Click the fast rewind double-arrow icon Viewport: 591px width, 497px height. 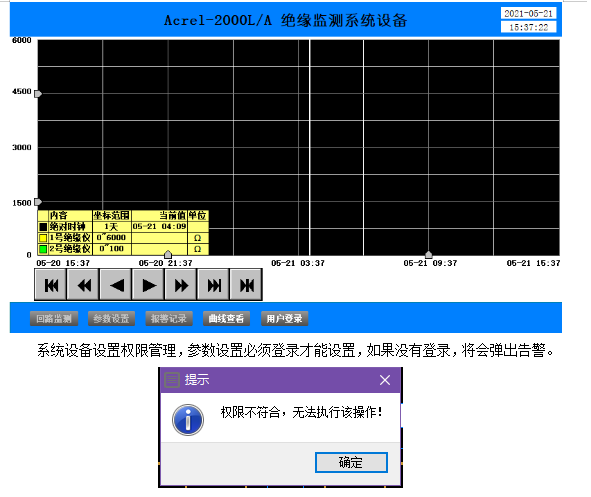point(83,285)
